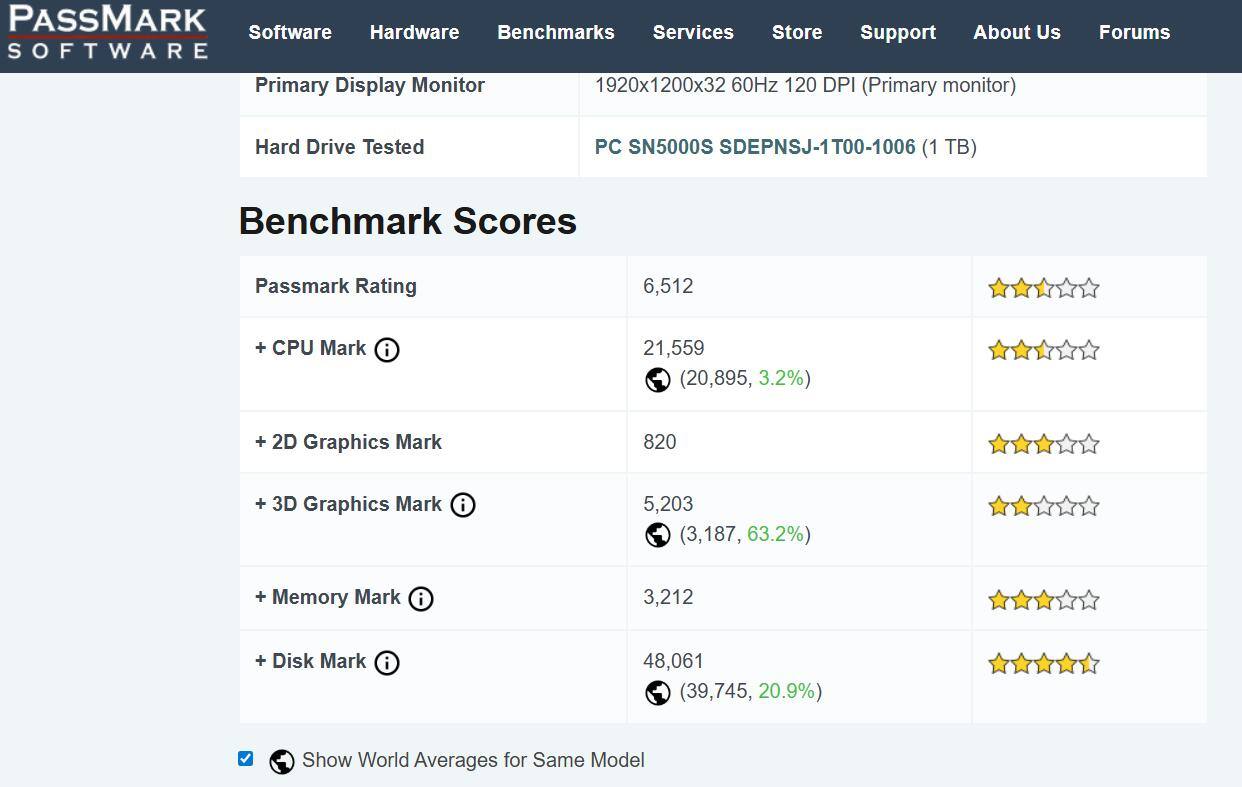The height and width of the screenshot is (787, 1242).
Task: Click the 2D Graphics score 820
Action: [x=660, y=442]
